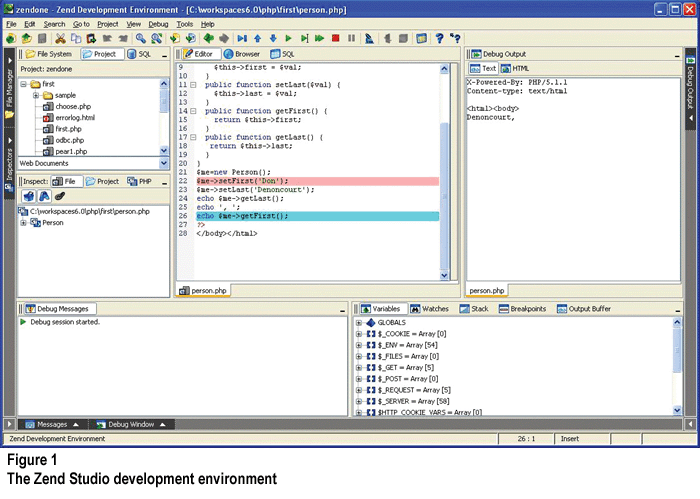Select the HTML tab in Debug Output

[x=515, y=68]
